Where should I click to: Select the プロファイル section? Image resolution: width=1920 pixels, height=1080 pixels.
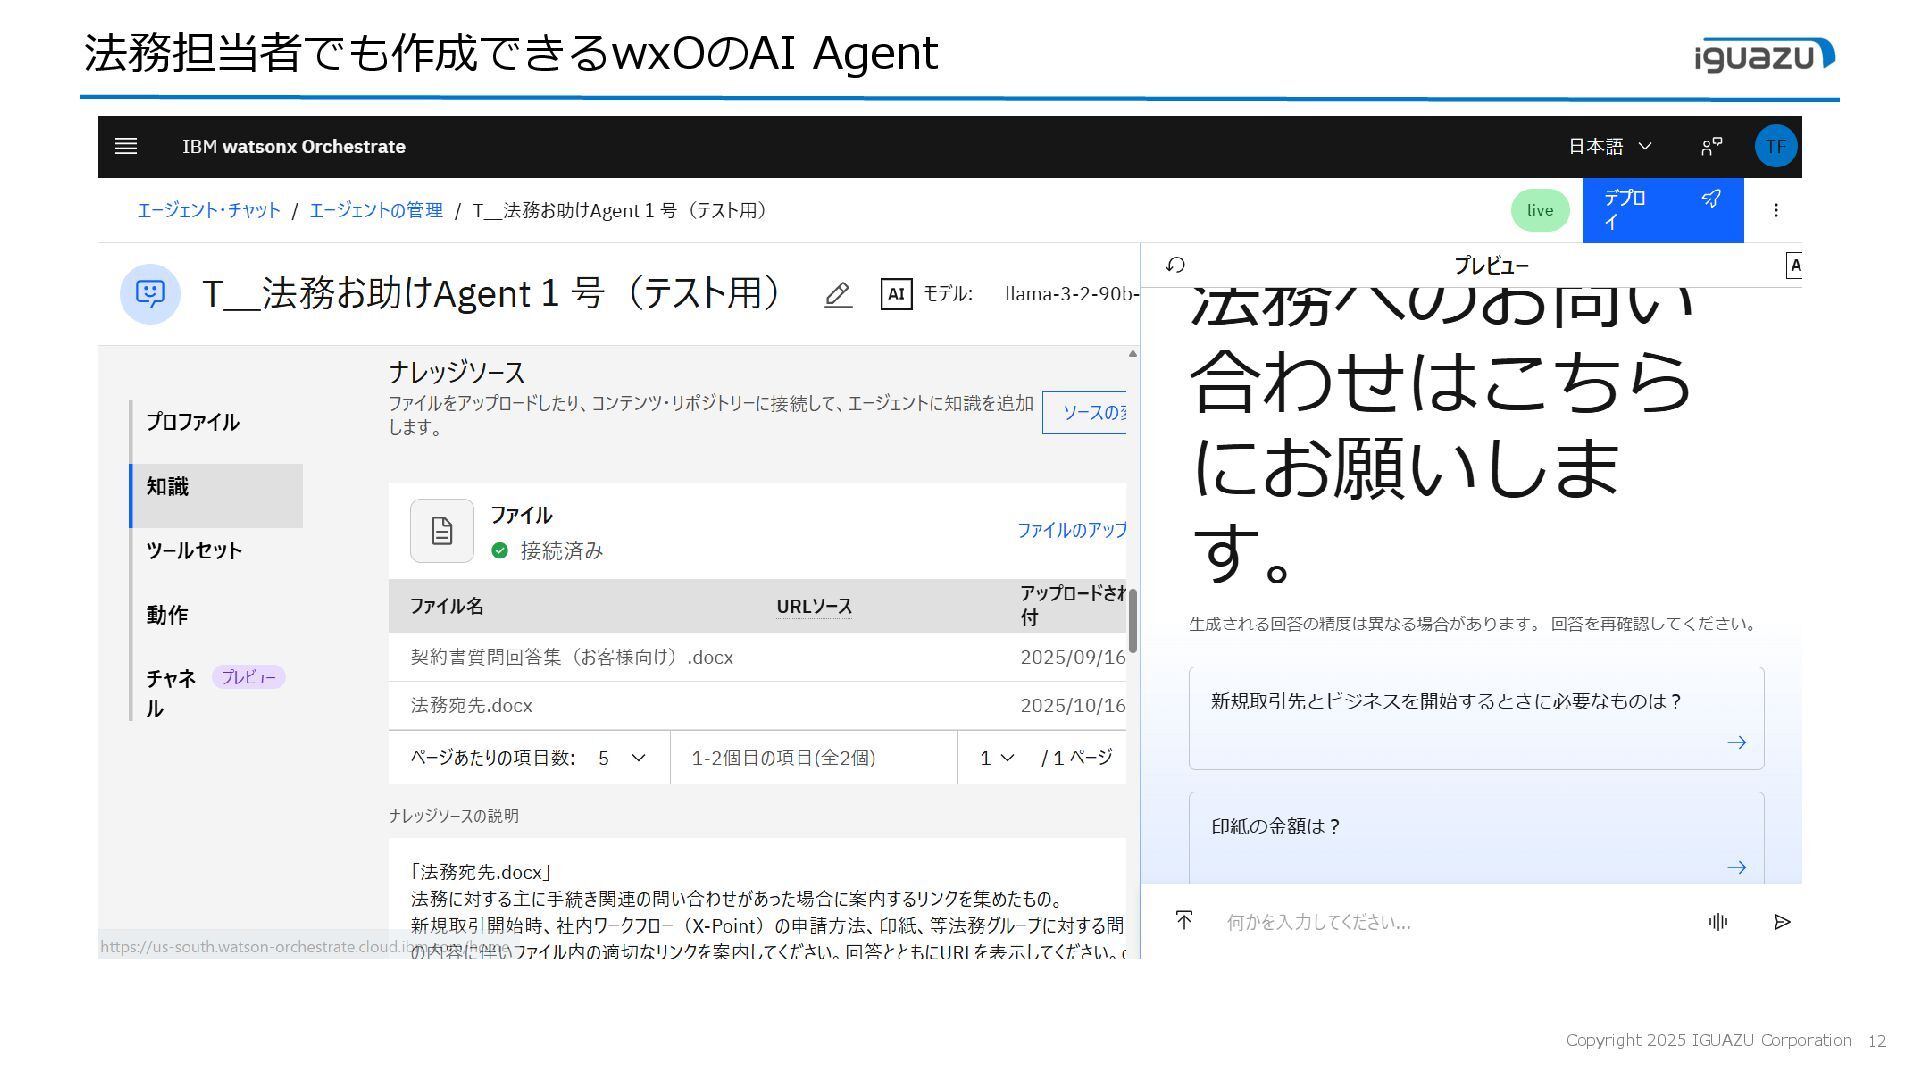coord(216,422)
